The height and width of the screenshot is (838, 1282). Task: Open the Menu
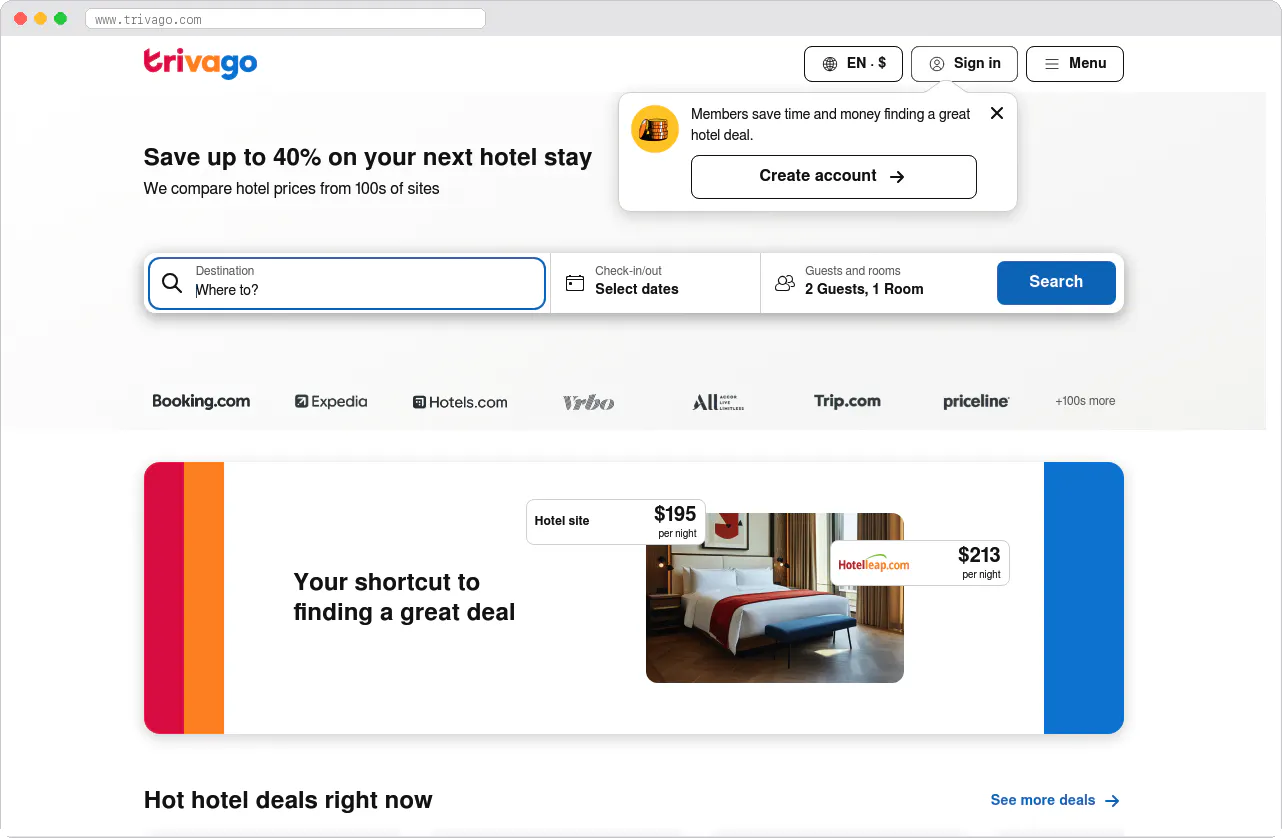(1075, 63)
